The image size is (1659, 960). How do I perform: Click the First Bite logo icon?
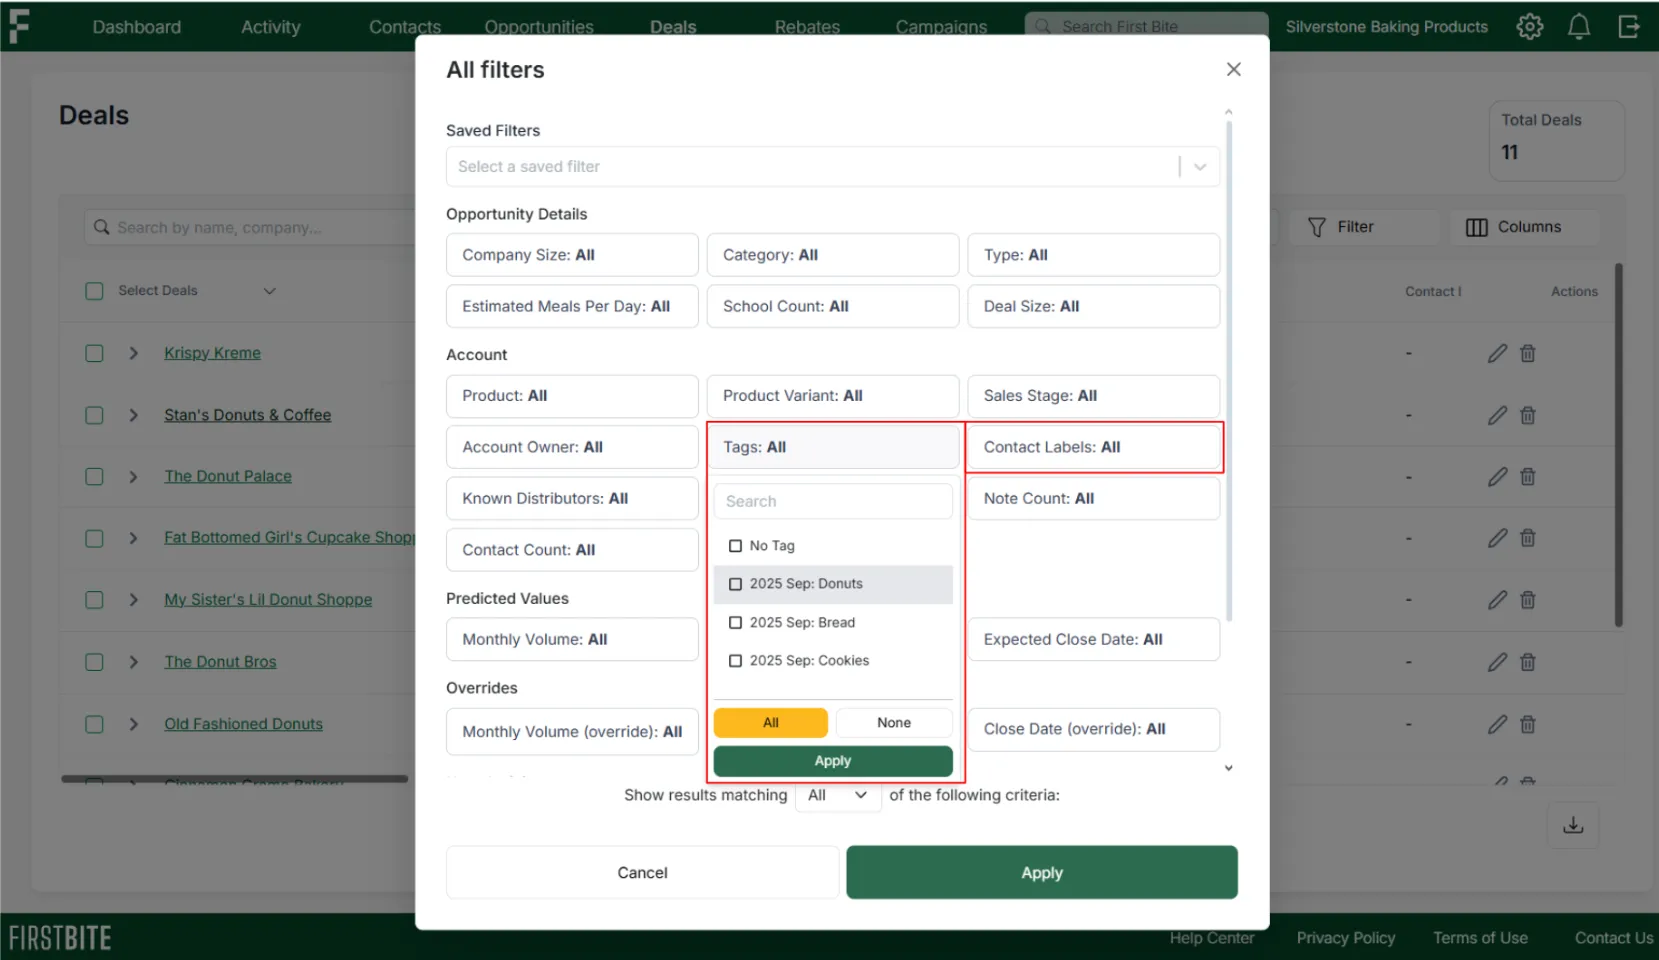(19, 26)
